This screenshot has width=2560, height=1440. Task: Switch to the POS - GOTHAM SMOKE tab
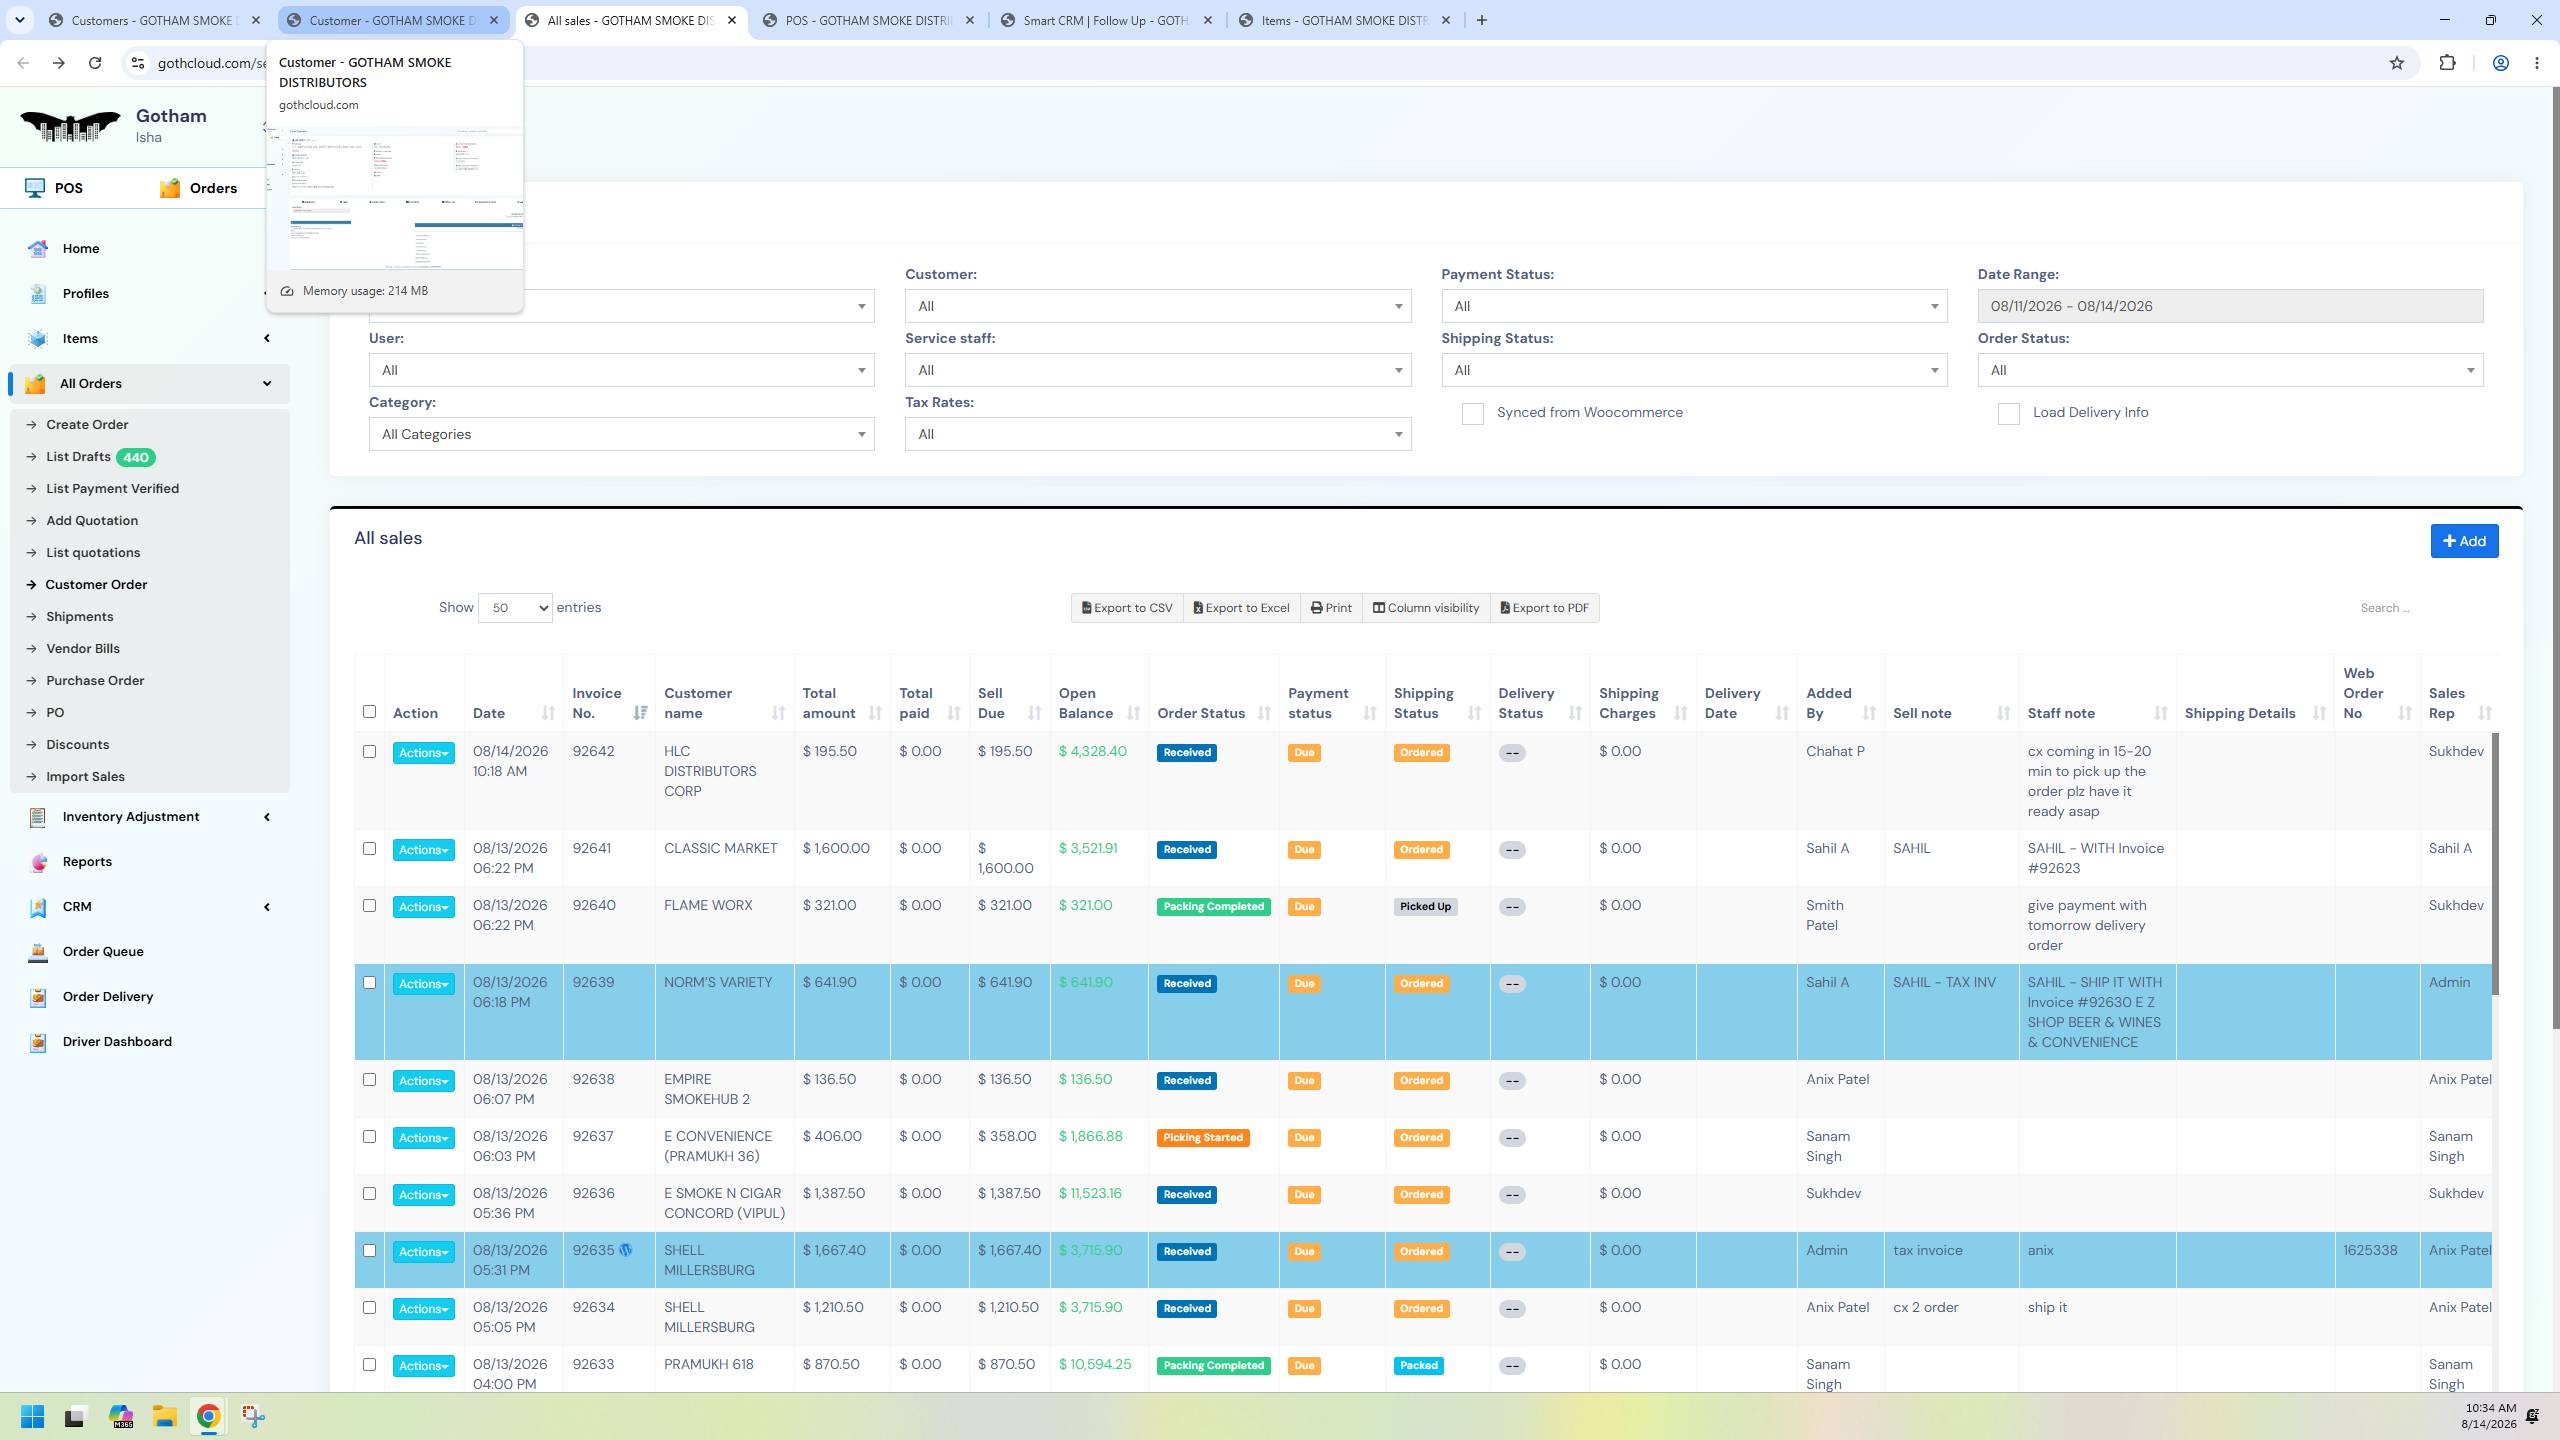(868, 20)
